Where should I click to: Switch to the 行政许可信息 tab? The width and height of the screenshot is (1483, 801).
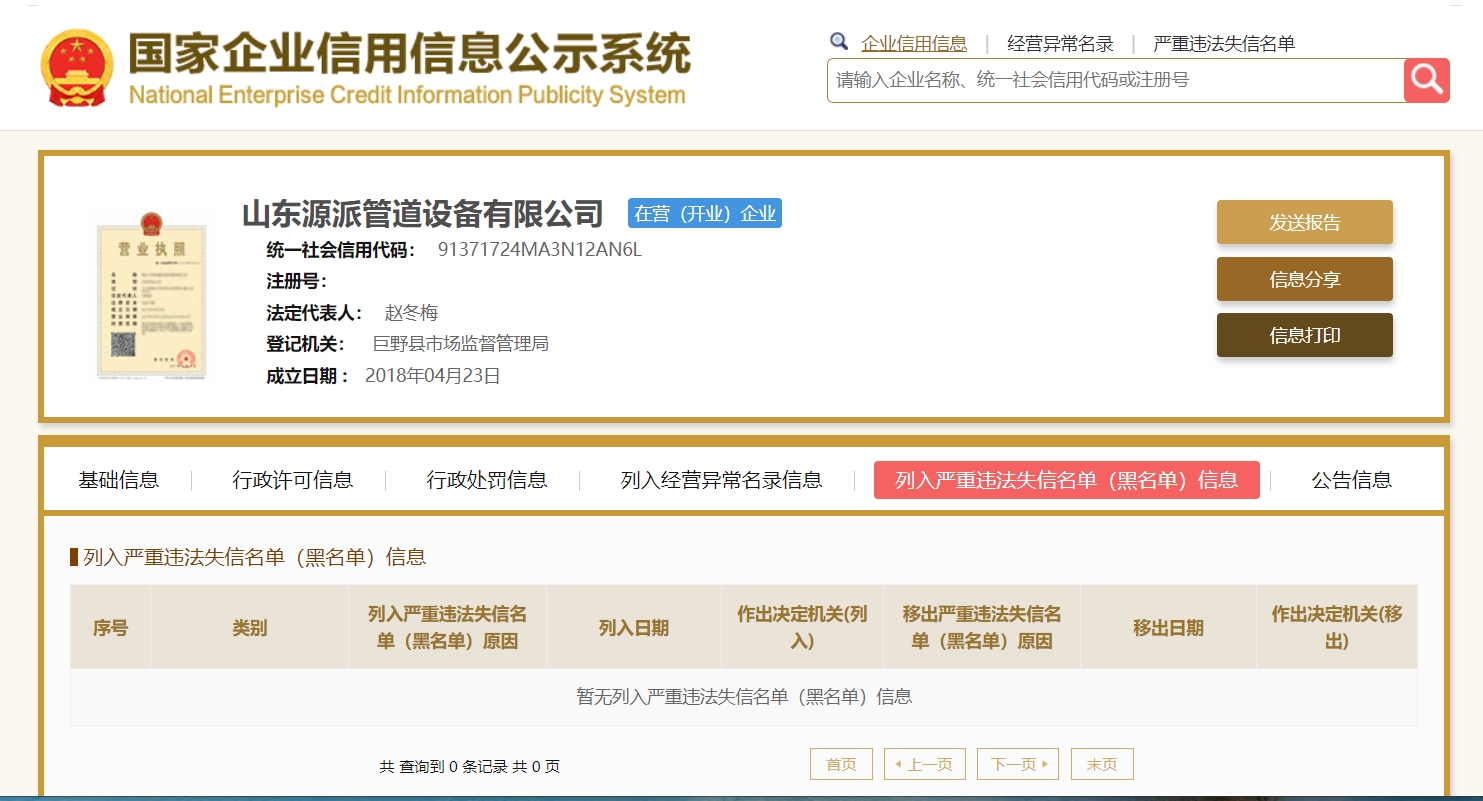tap(293, 480)
